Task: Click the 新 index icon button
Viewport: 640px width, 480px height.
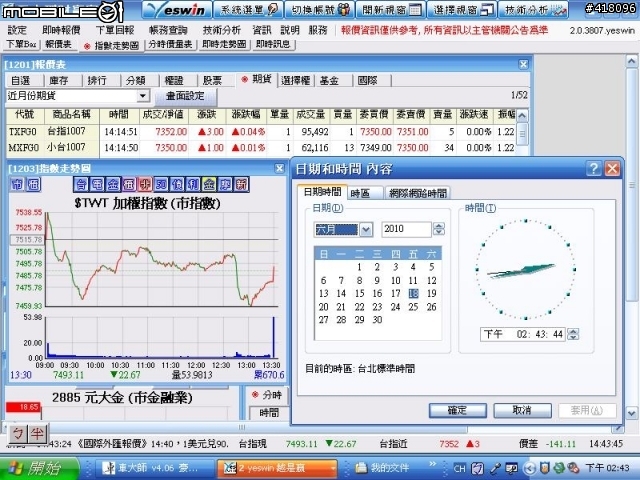Action: [241, 185]
